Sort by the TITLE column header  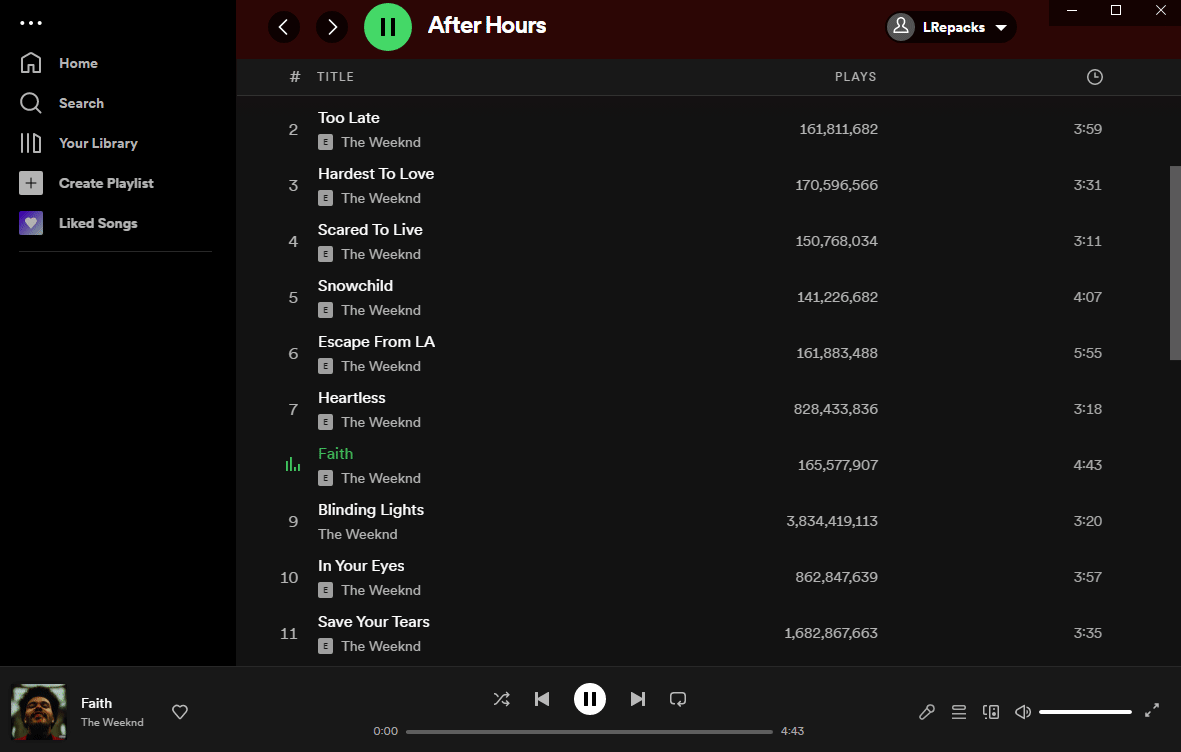point(335,77)
